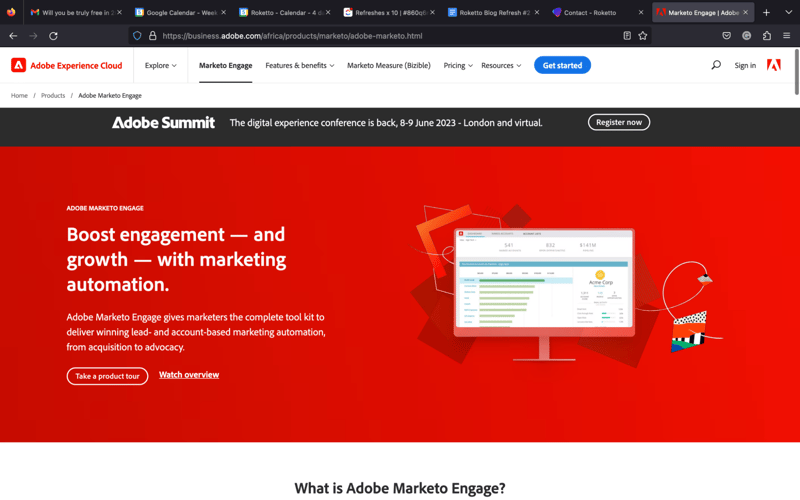Viewport: 800px width, 500px height.
Task: Toggle reader view icon in address bar
Action: coord(627,36)
